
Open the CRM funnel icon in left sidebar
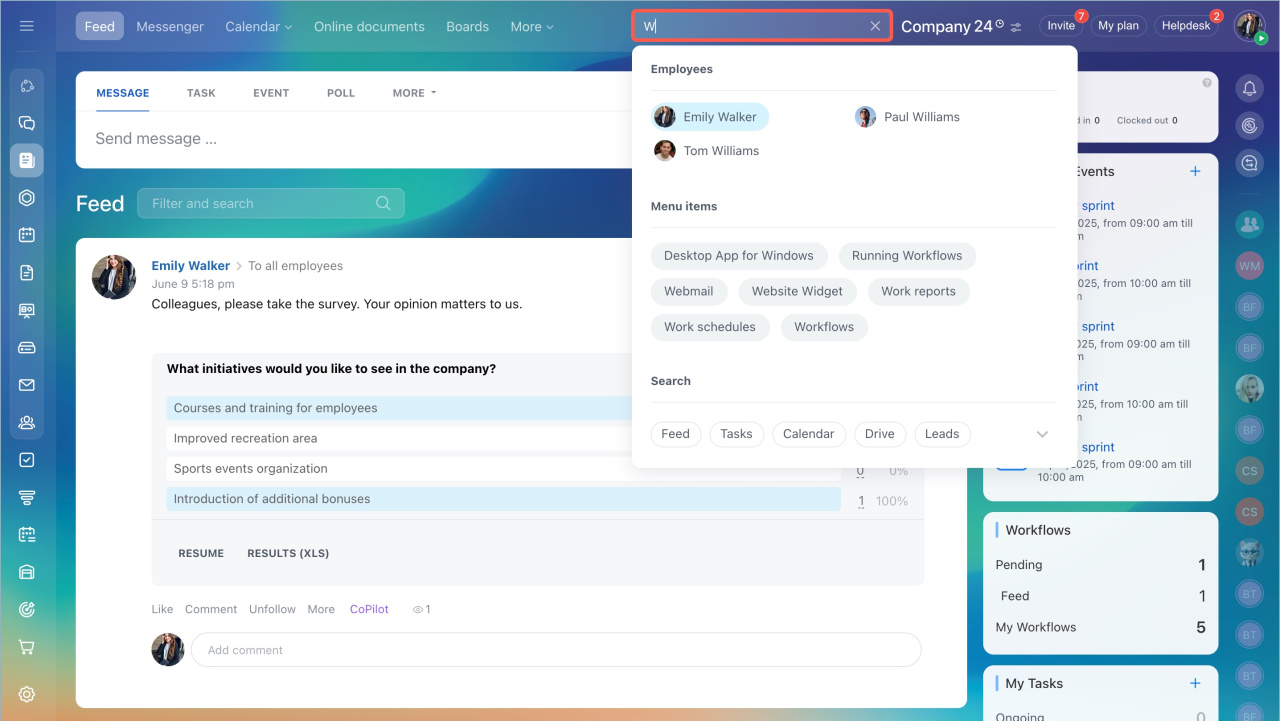pyautogui.click(x=27, y=497)
